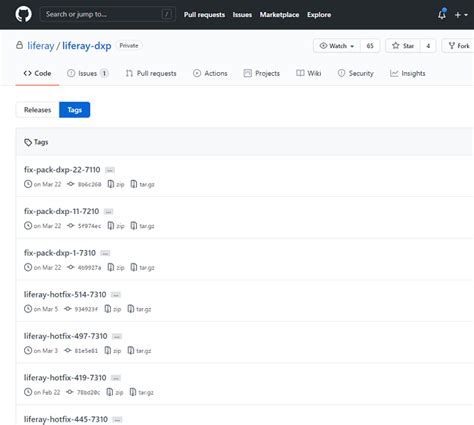This screenshot has width=474, height=425.
Task: Open the Projects tab
Action: pyautogui.click(x=262, y=73)
